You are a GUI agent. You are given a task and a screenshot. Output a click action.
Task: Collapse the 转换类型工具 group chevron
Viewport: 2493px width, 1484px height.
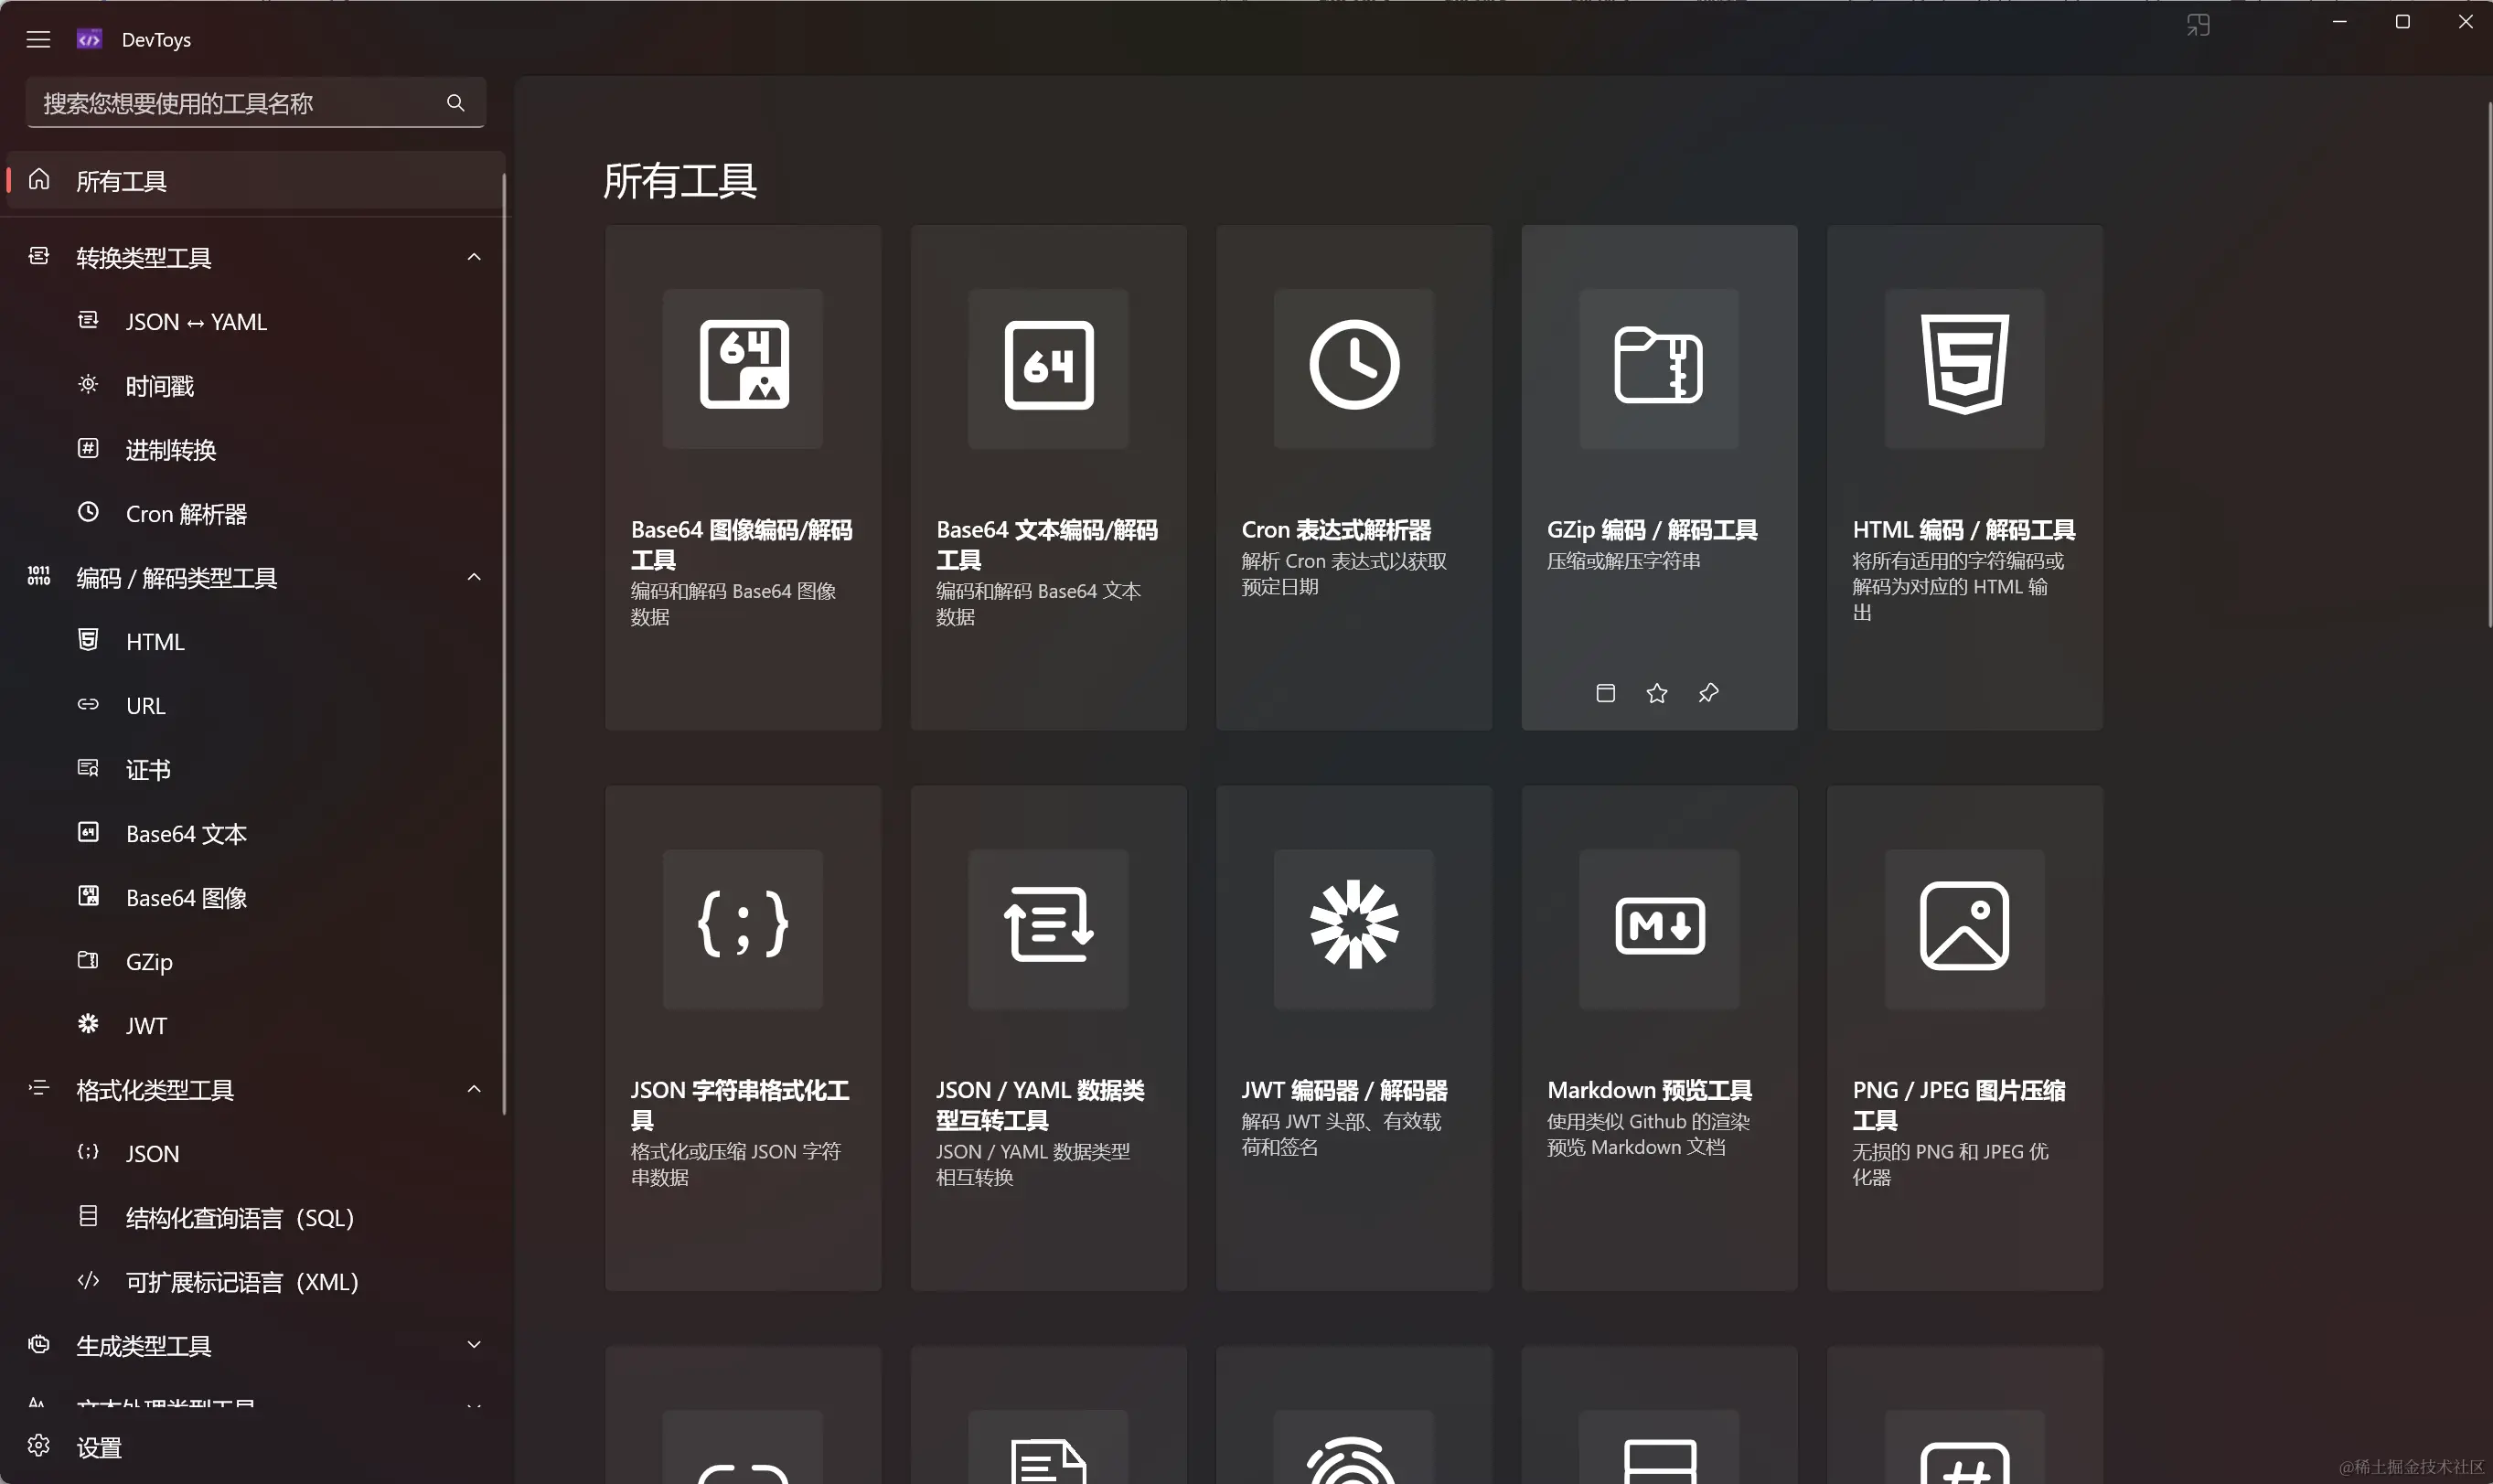pos(474,257)
